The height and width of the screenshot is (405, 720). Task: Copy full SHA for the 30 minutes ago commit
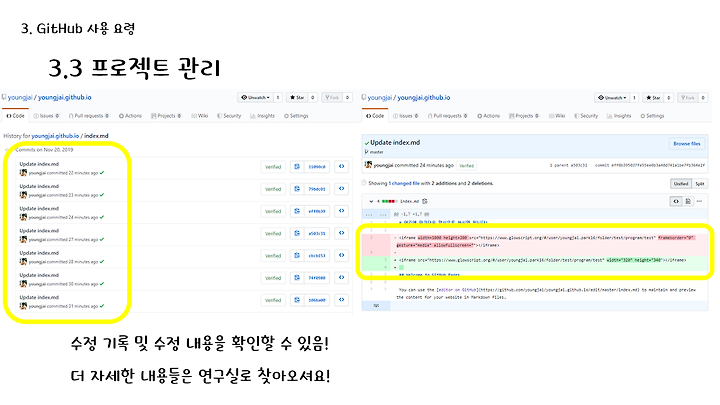pos(297,278)
